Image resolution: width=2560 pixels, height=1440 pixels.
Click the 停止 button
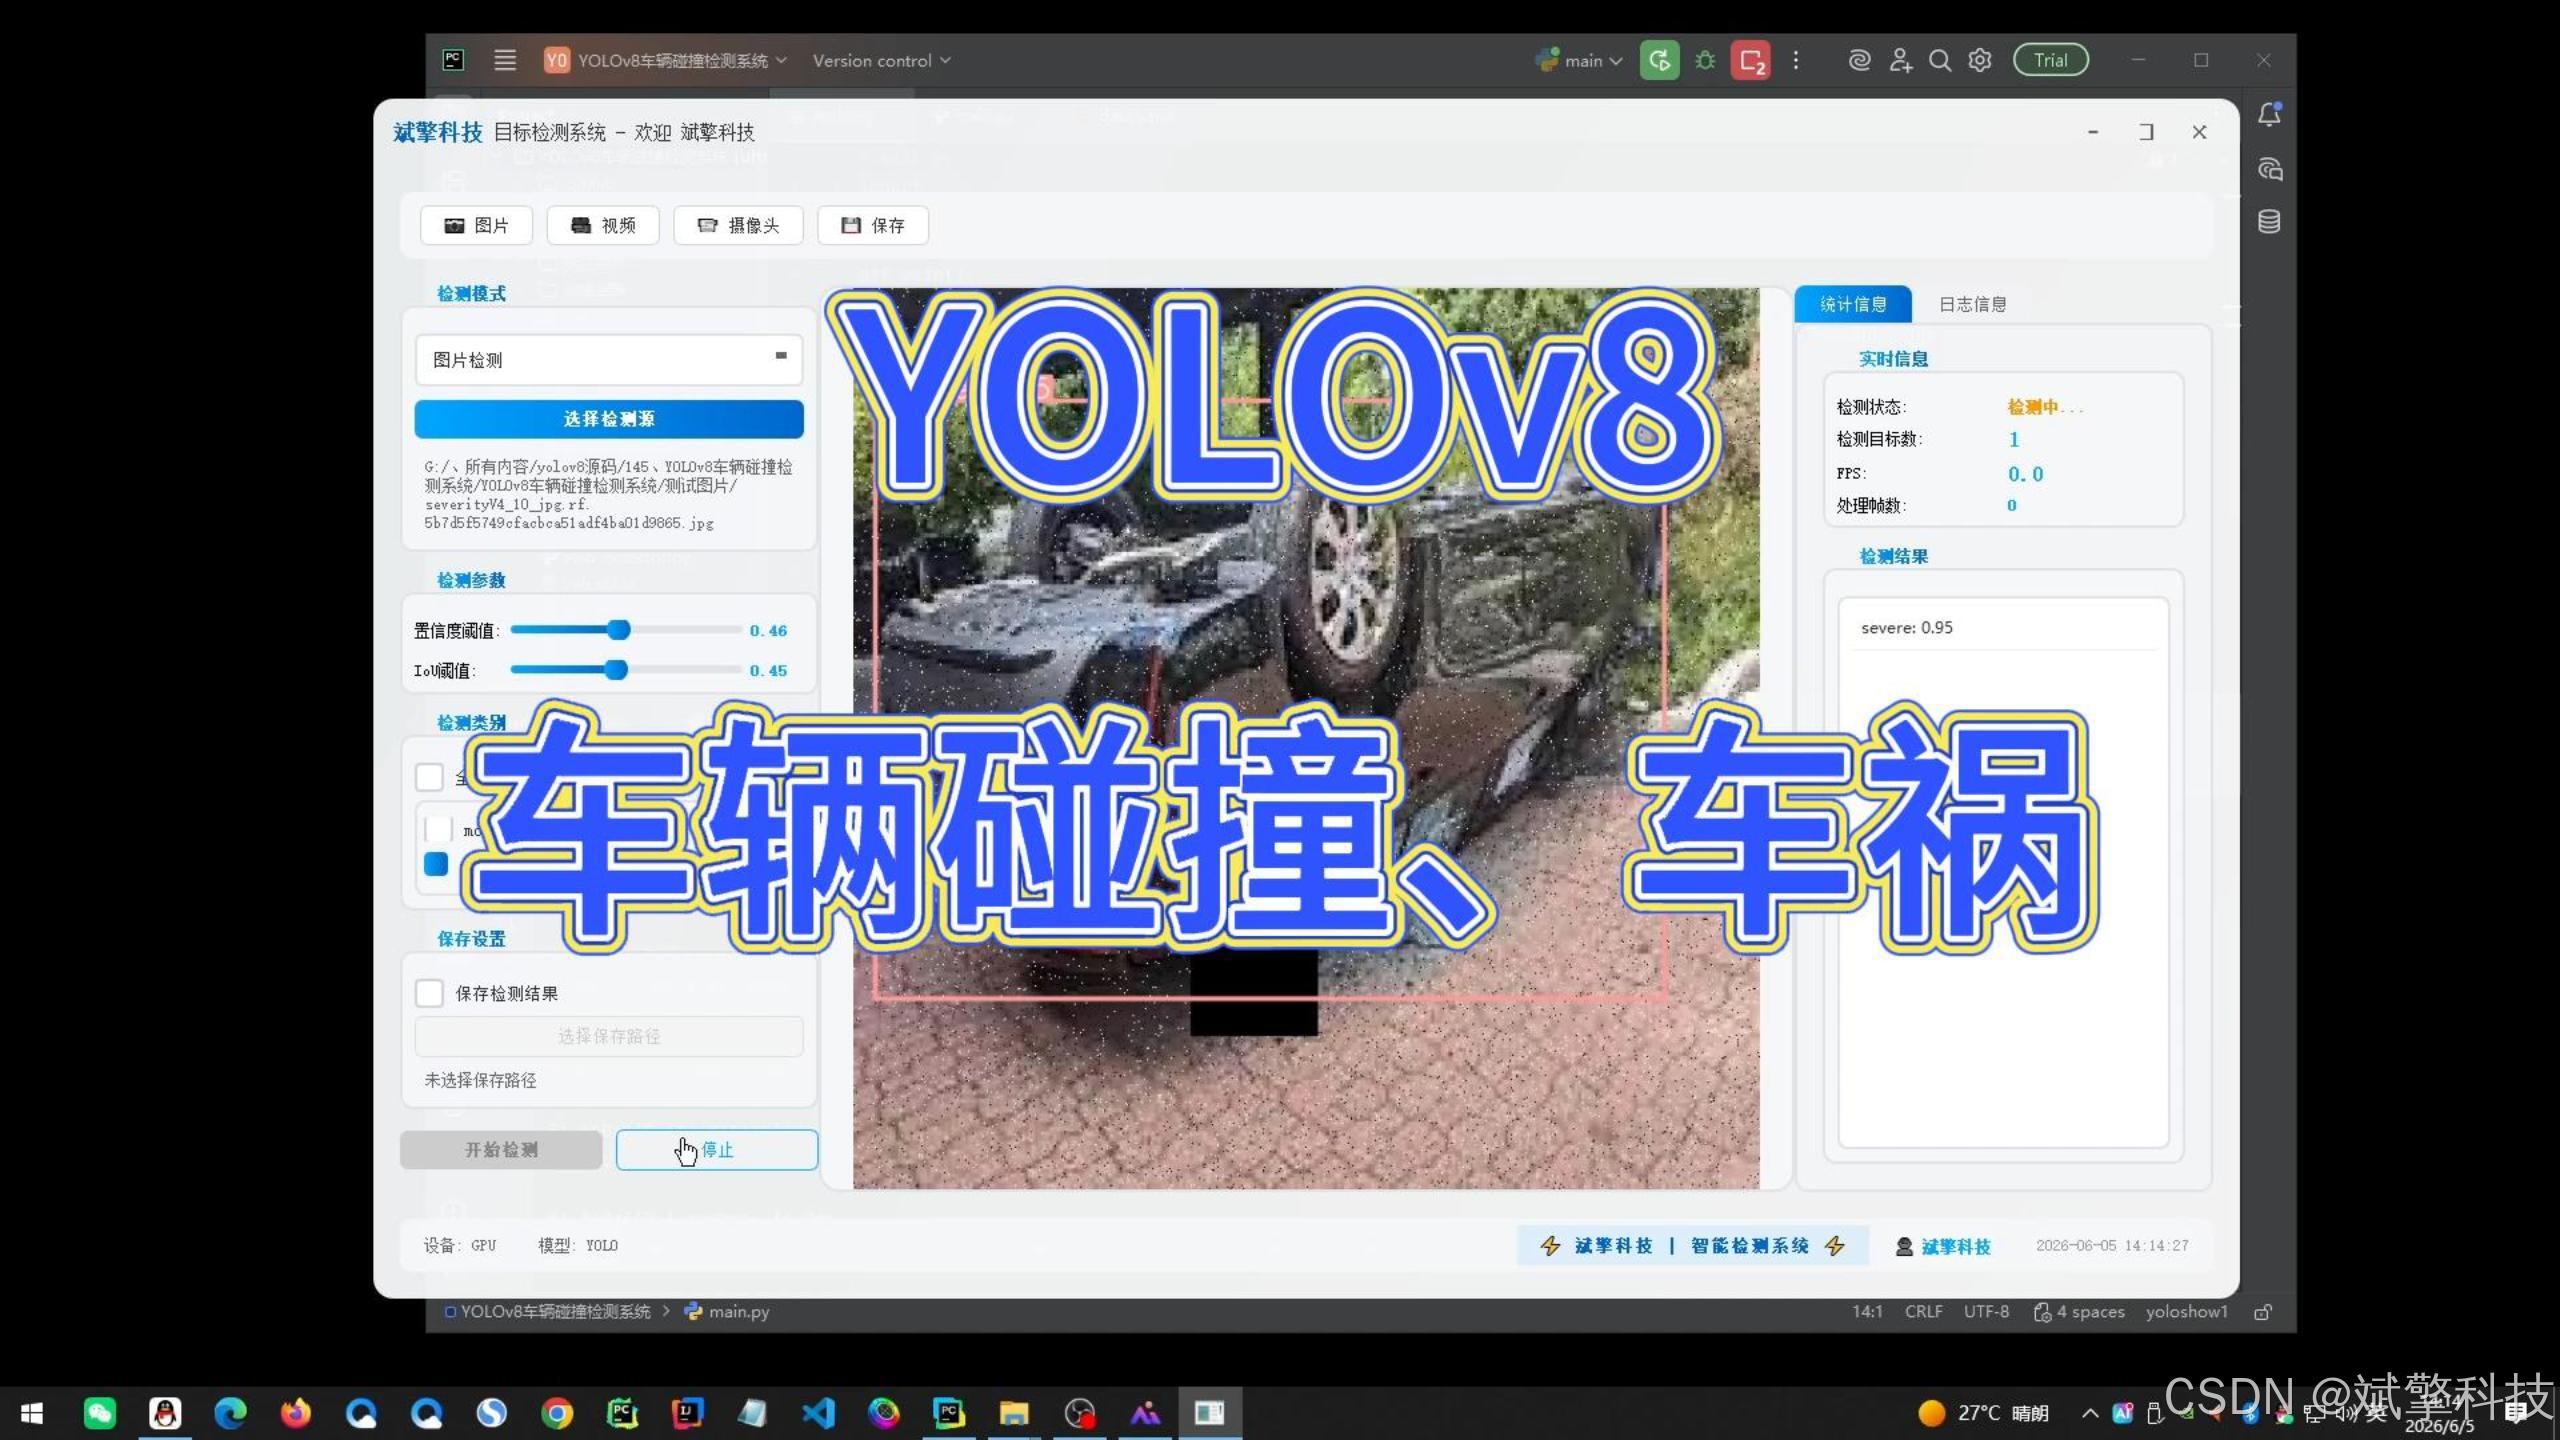tap(717, 1150)
